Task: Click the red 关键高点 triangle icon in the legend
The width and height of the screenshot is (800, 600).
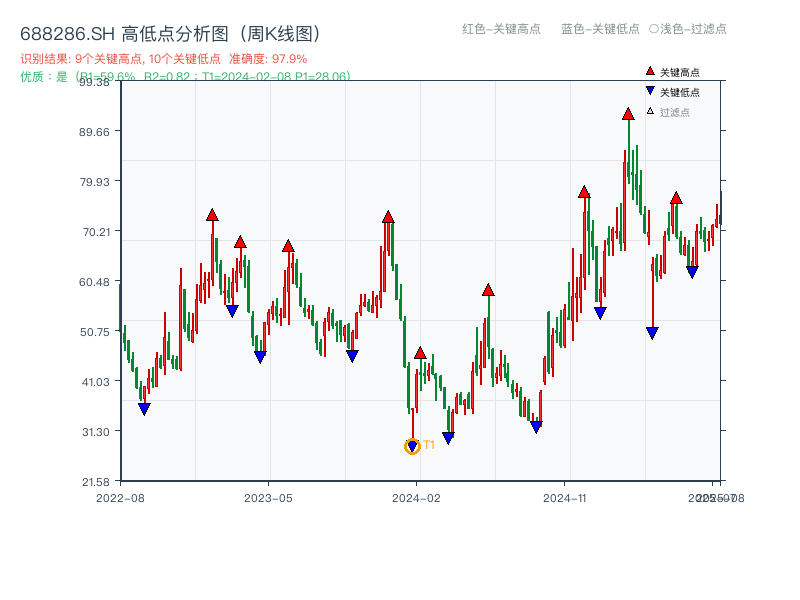Action: (x=650, y=71)
